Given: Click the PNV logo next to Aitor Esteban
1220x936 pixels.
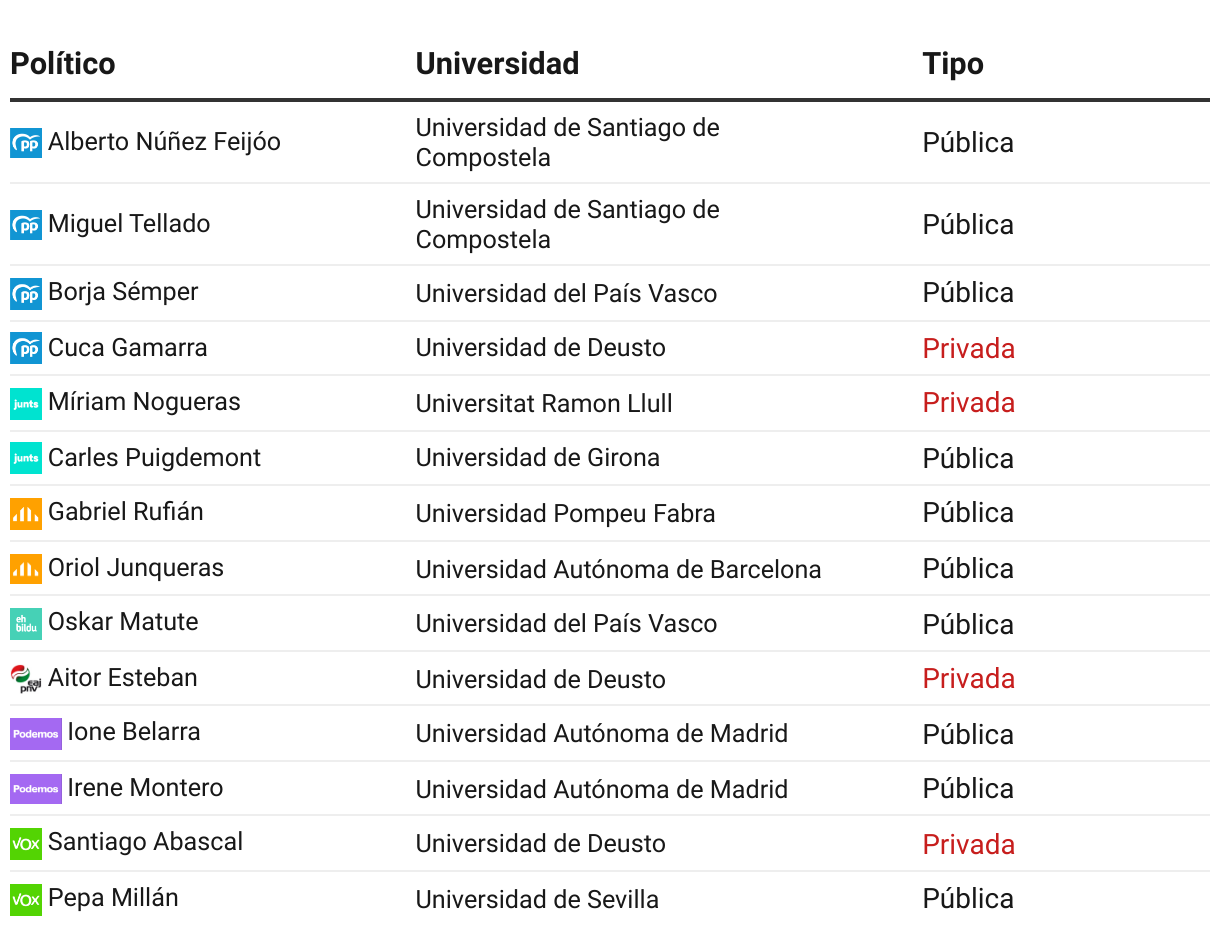Looking at the screenshot, I should pos(26,679).
